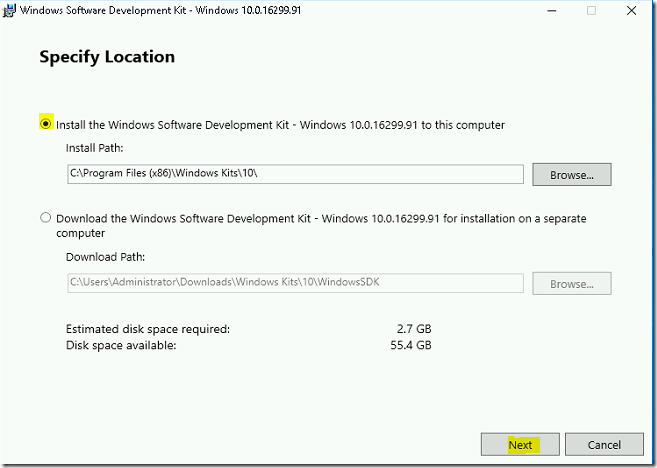Cancel the SDK installation
Image resolution: width=657 pixels, height=468 pixels.
pos(604,445)
